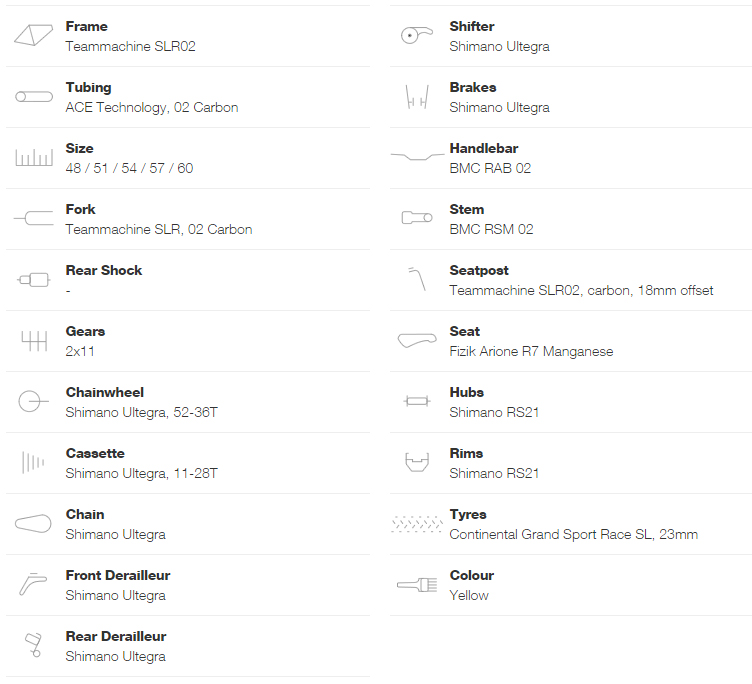Click the Chainwheel icon
This screenshot has height=684, width=752.
[x=33, y=402]
